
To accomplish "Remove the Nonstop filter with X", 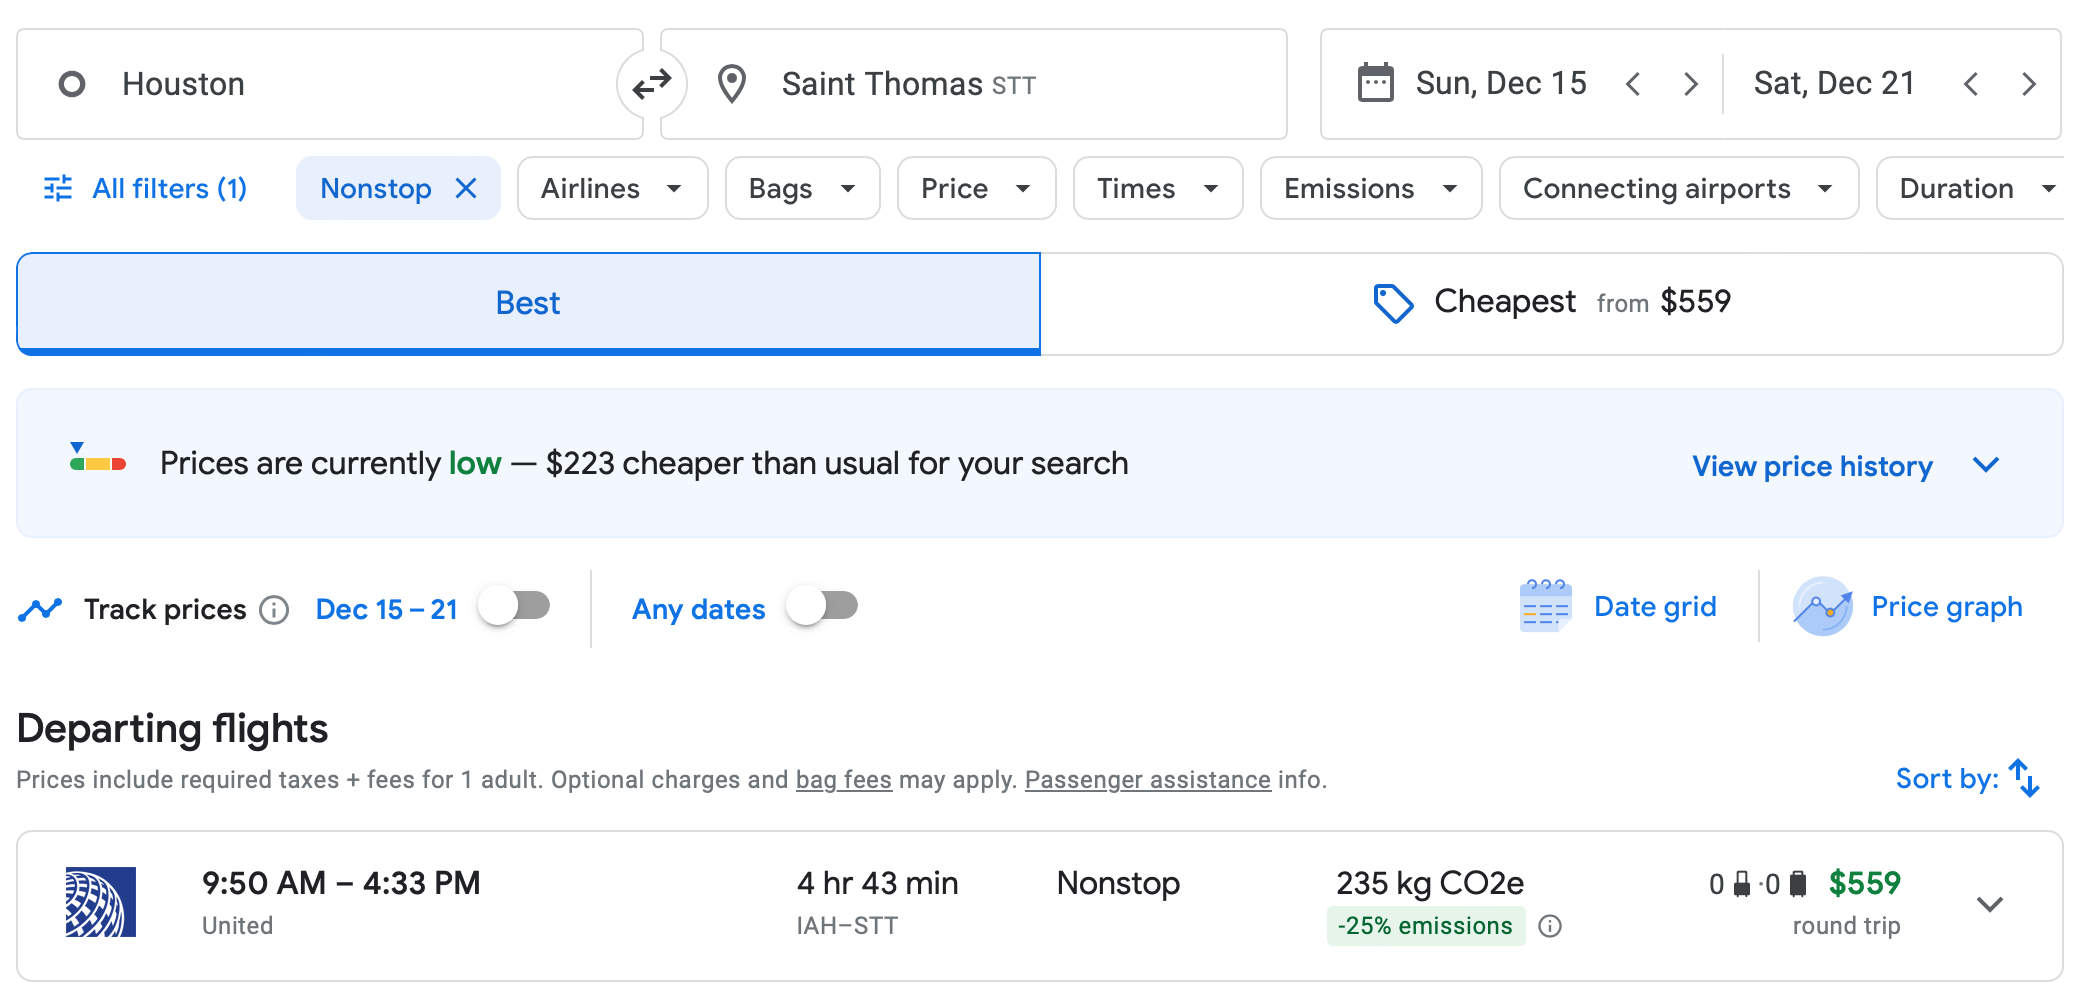I will click(466, 188).
